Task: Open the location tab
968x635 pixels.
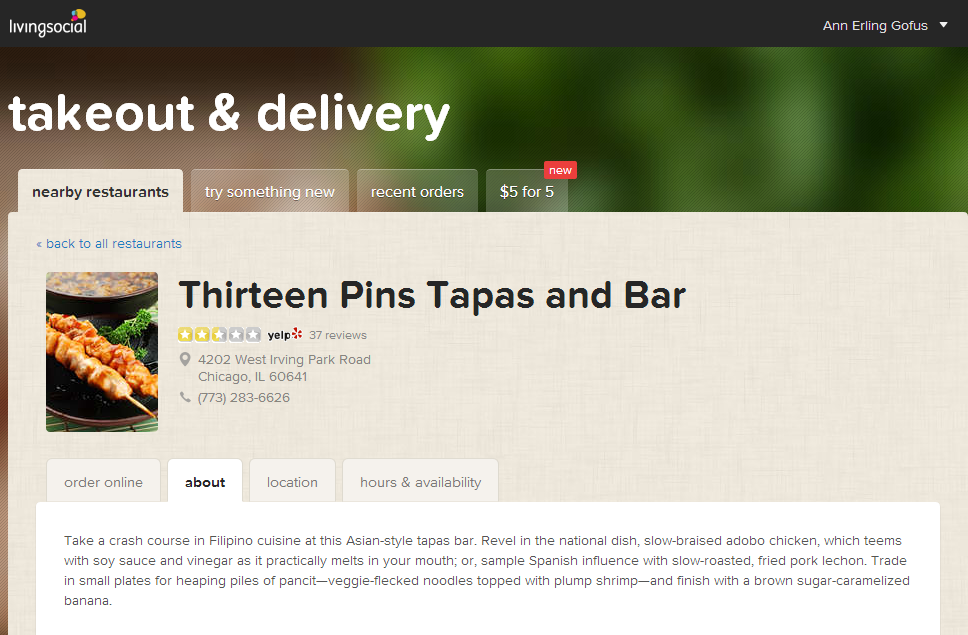Action: coord(292,482)
